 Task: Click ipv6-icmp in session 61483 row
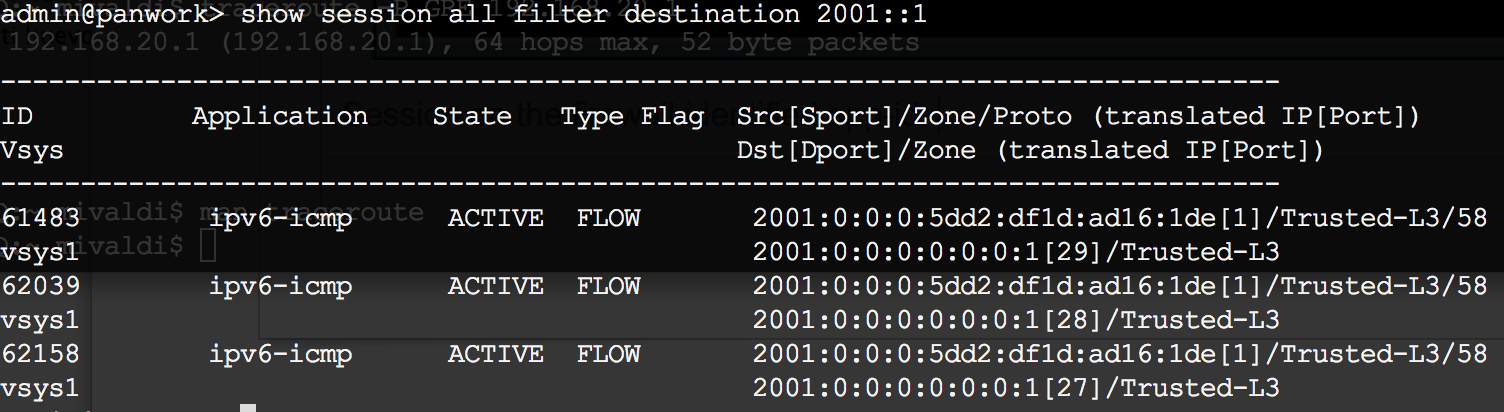tap(280, 218)
